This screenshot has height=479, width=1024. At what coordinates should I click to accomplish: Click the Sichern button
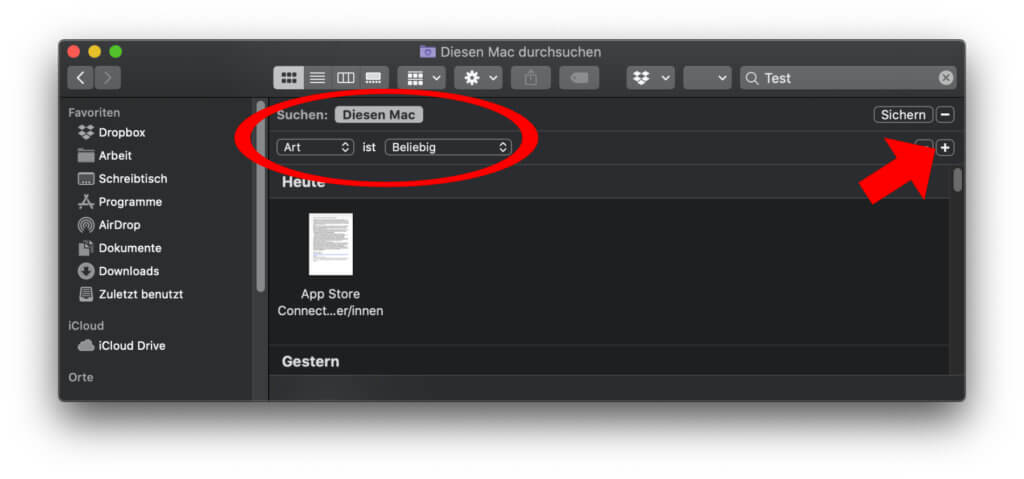tap(903, 115)
